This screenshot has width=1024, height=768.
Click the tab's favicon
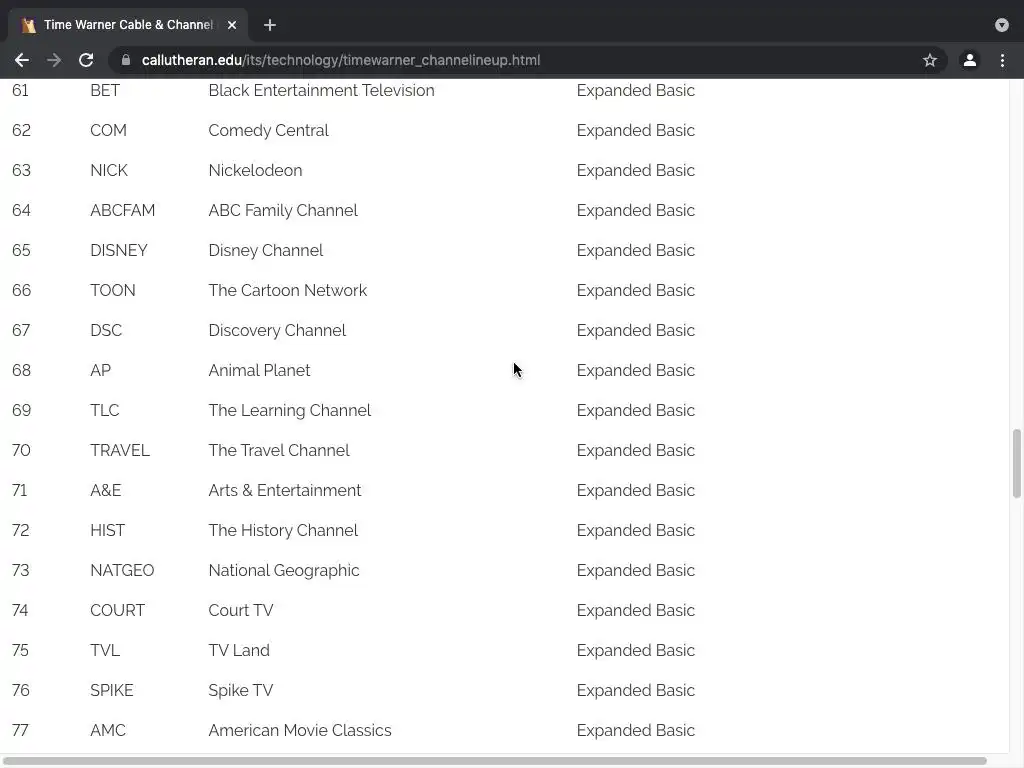point(28,25)
